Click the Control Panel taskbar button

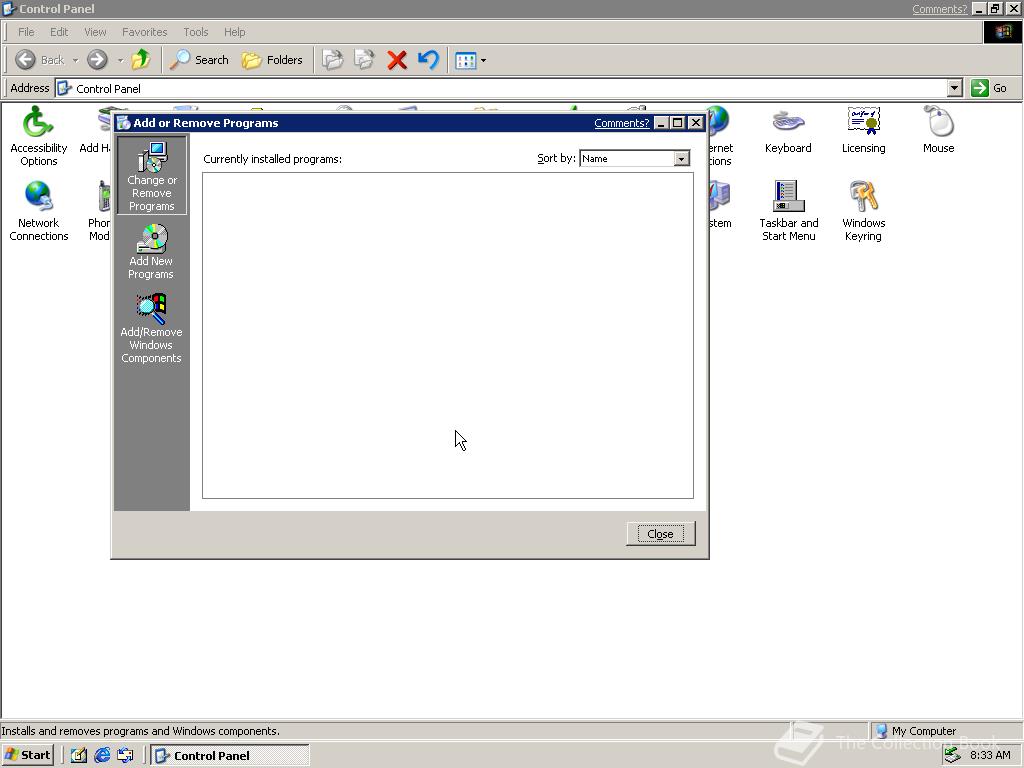click(230, 756)
